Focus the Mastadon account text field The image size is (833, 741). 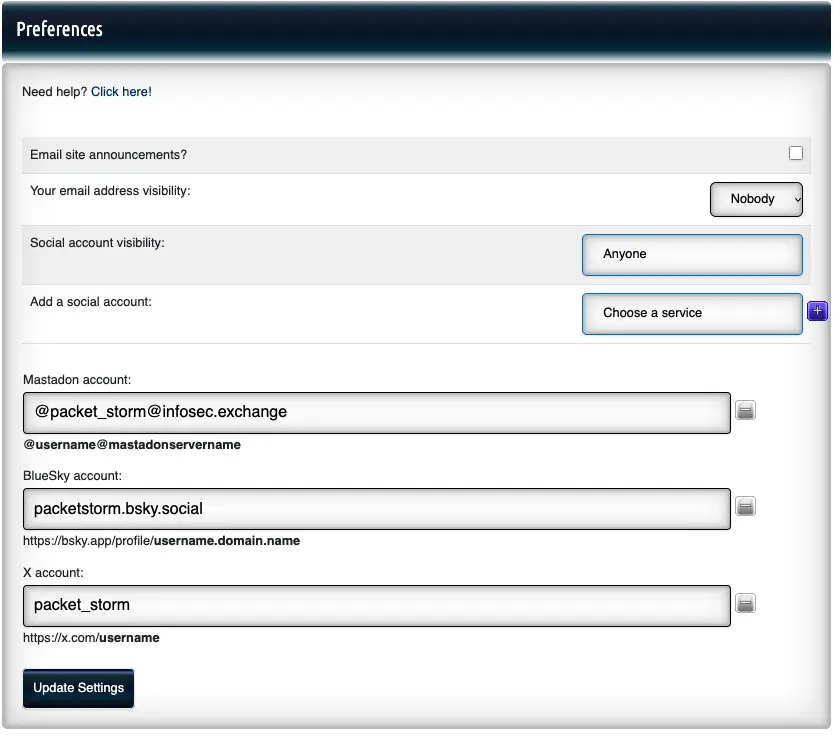376,412
